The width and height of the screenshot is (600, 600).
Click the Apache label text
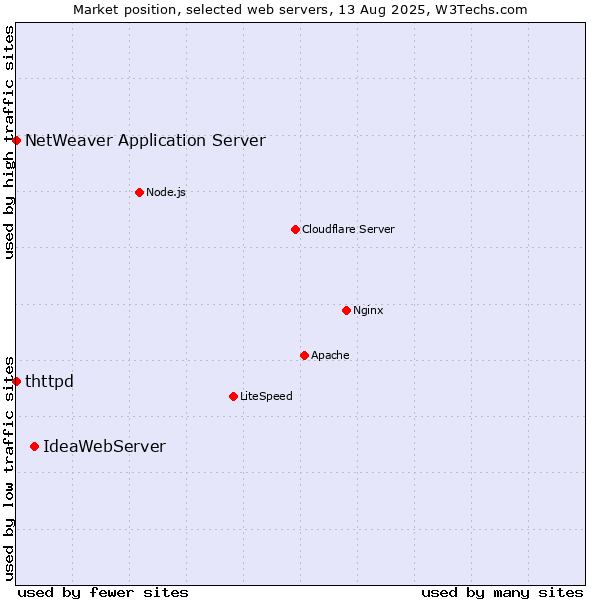coord(330,355)
